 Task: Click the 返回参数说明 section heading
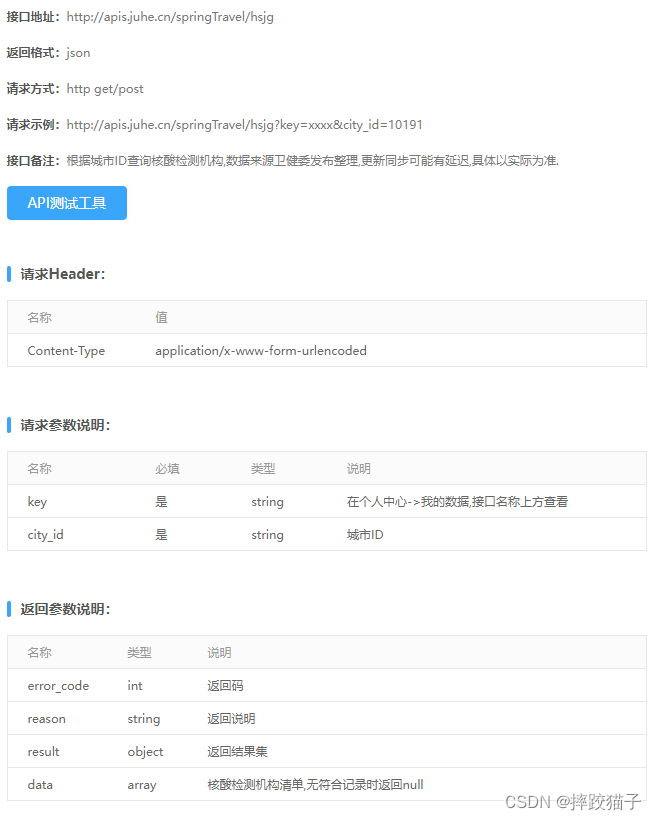click(x=65, y=609)
